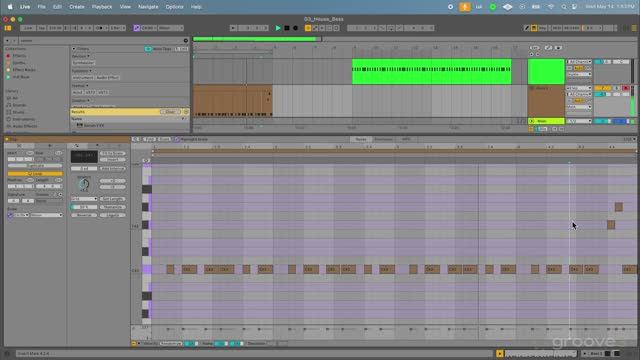Screen dimensions: 640x360
Task: Click the Humanize button
Action: point(113,207)
